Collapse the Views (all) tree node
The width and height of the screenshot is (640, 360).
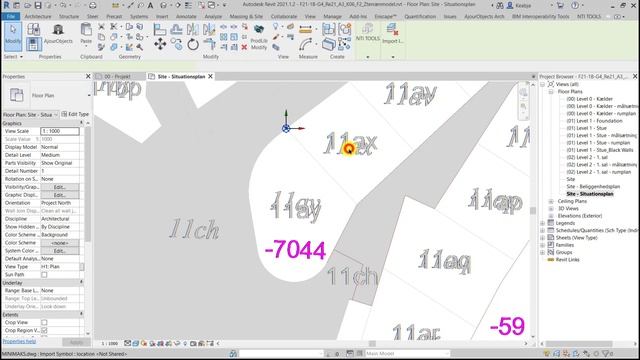click(542, 84)
